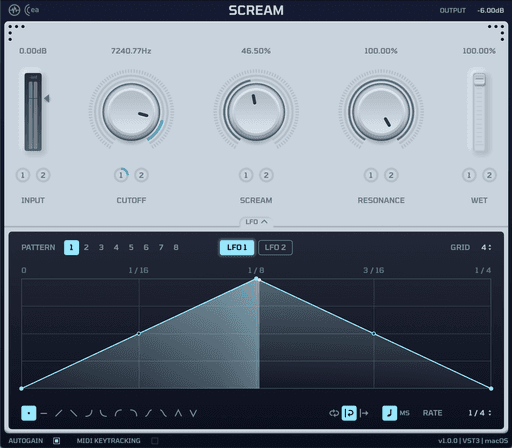Choose the triangle peak shape icon
The width and height of the screenshot is (512, 448).
coord(178,414)
